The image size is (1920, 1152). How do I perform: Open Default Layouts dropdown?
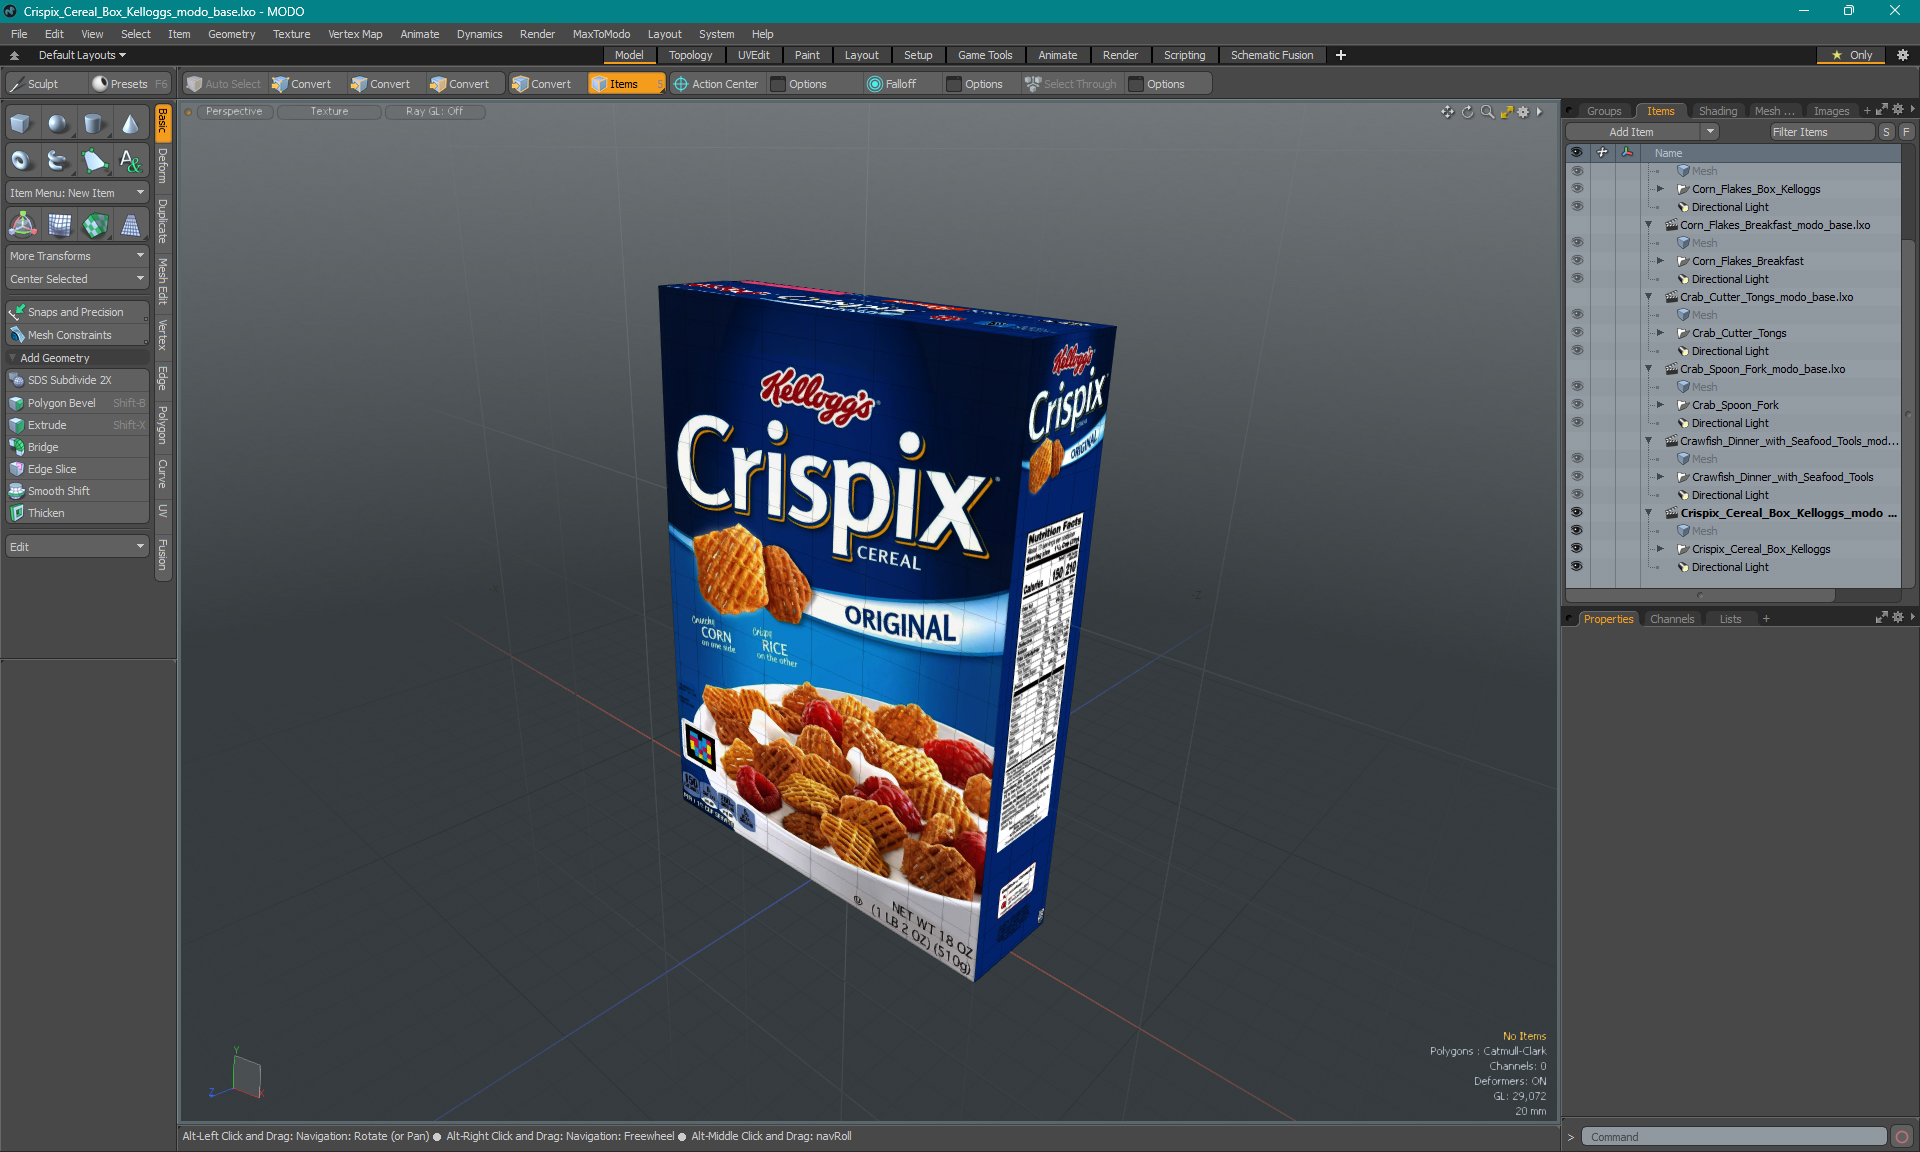pos(82,55)
